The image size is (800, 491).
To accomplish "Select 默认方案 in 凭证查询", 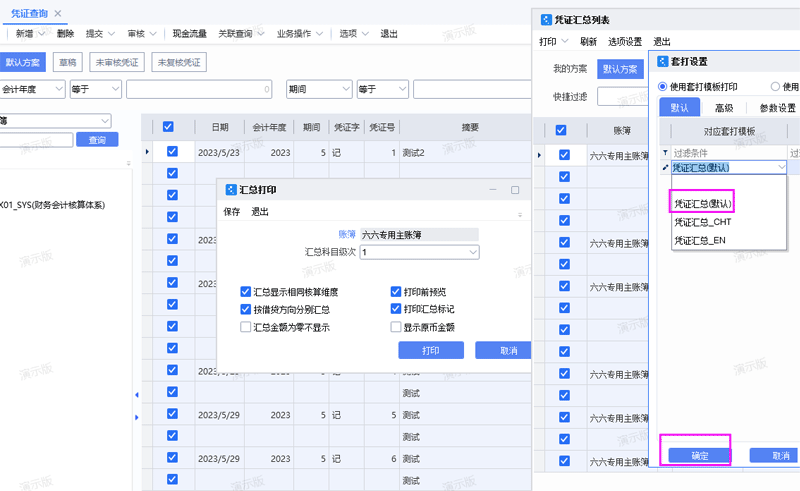I will click(x=22, y=62).
